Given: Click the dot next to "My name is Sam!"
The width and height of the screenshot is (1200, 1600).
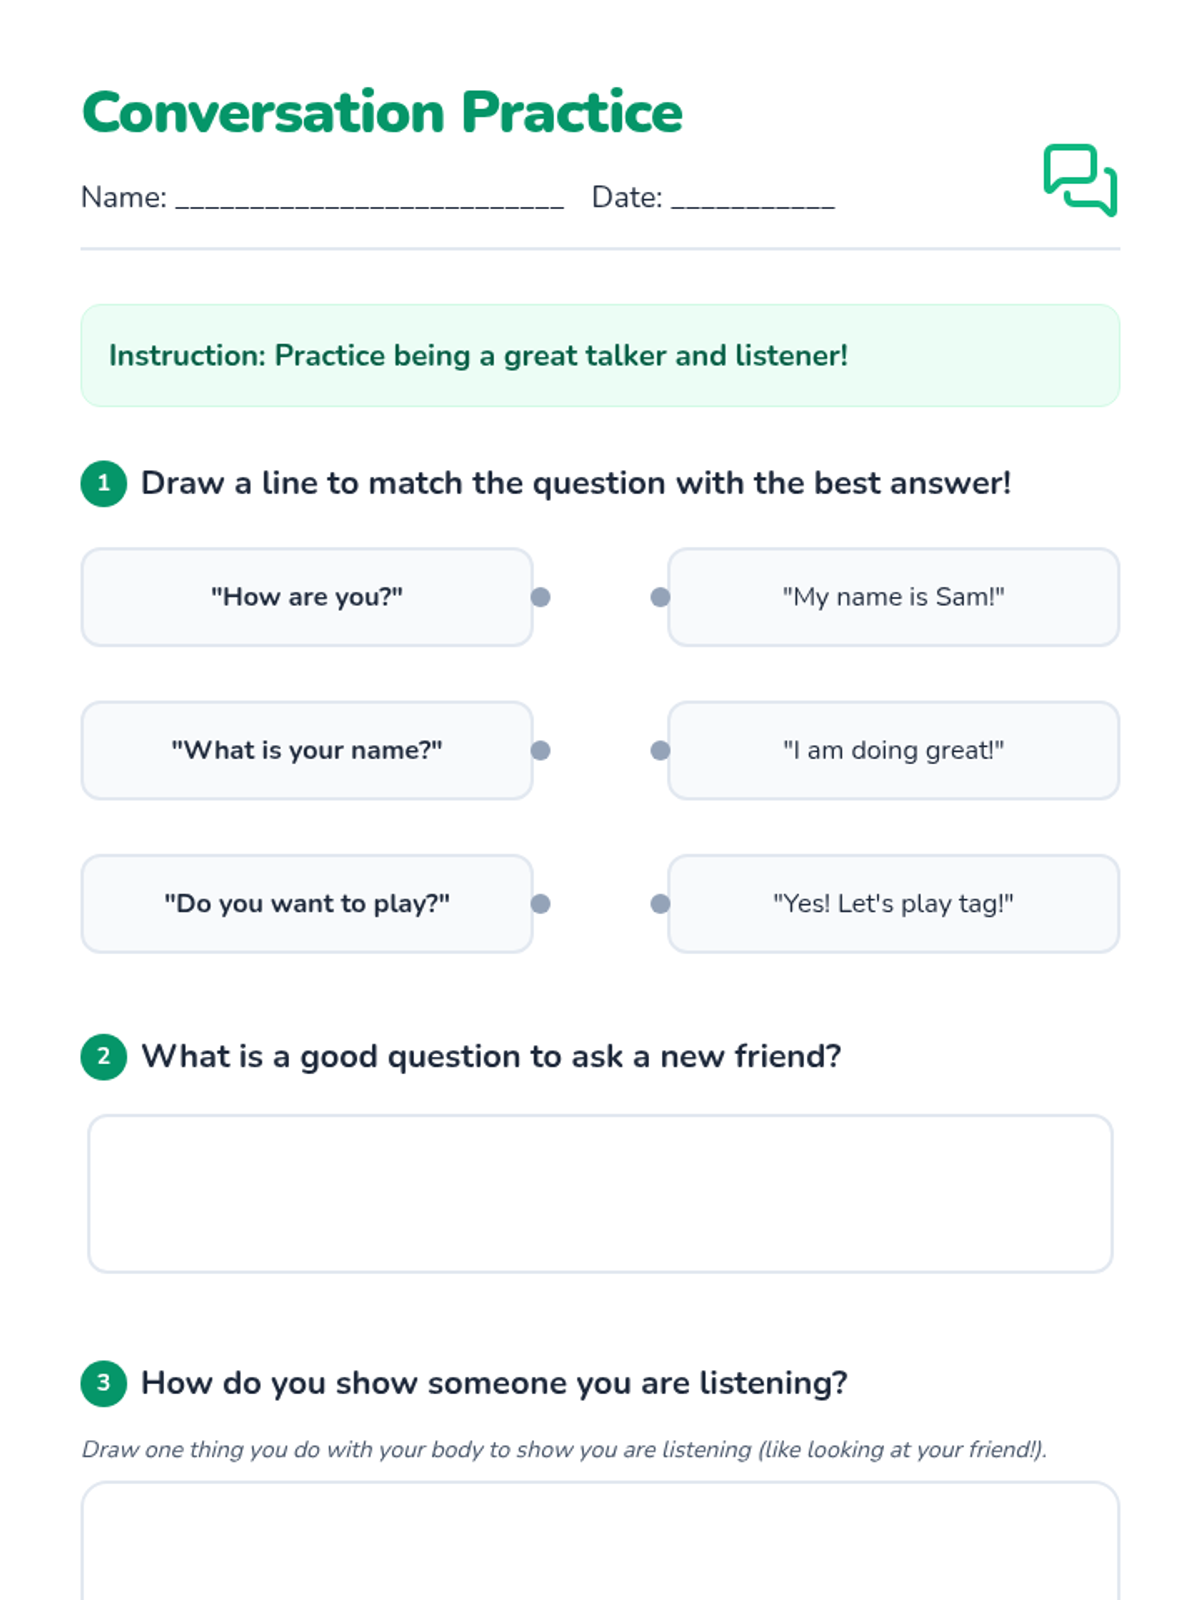Looking at the screenshot, I should (x=660, y=597).
